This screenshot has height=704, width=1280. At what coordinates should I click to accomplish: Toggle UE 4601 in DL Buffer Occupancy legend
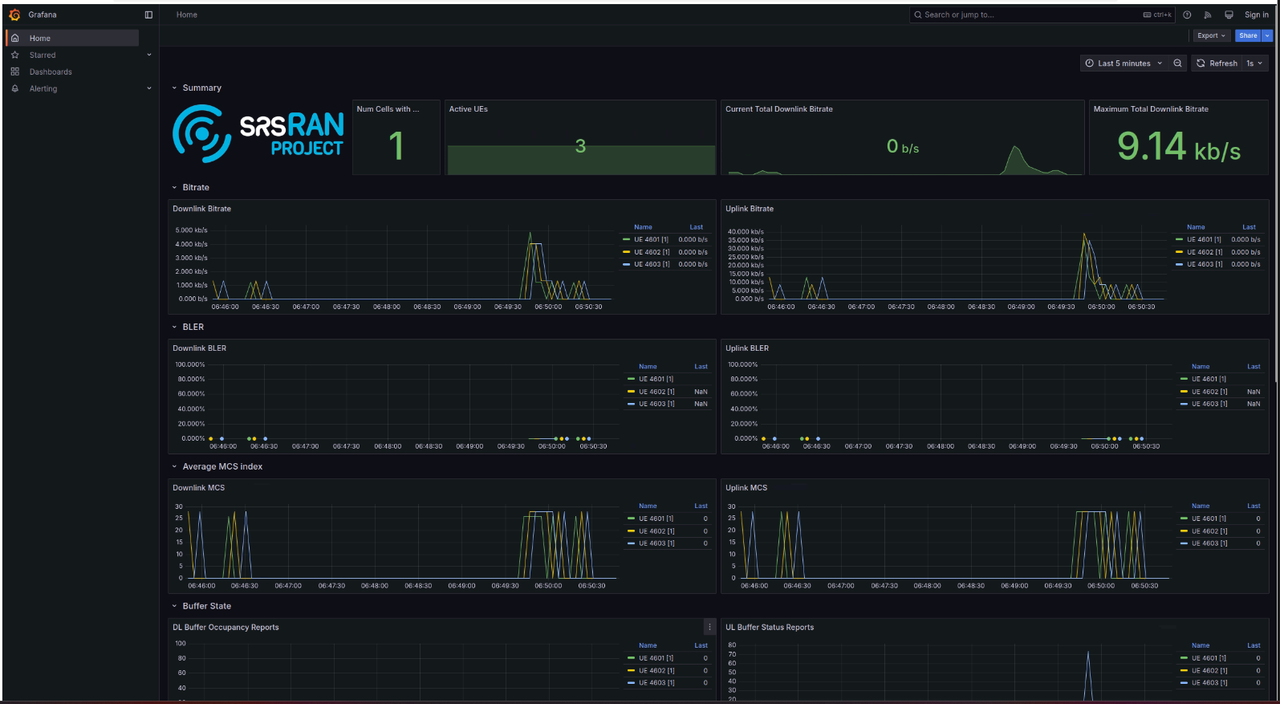[657, 658]
